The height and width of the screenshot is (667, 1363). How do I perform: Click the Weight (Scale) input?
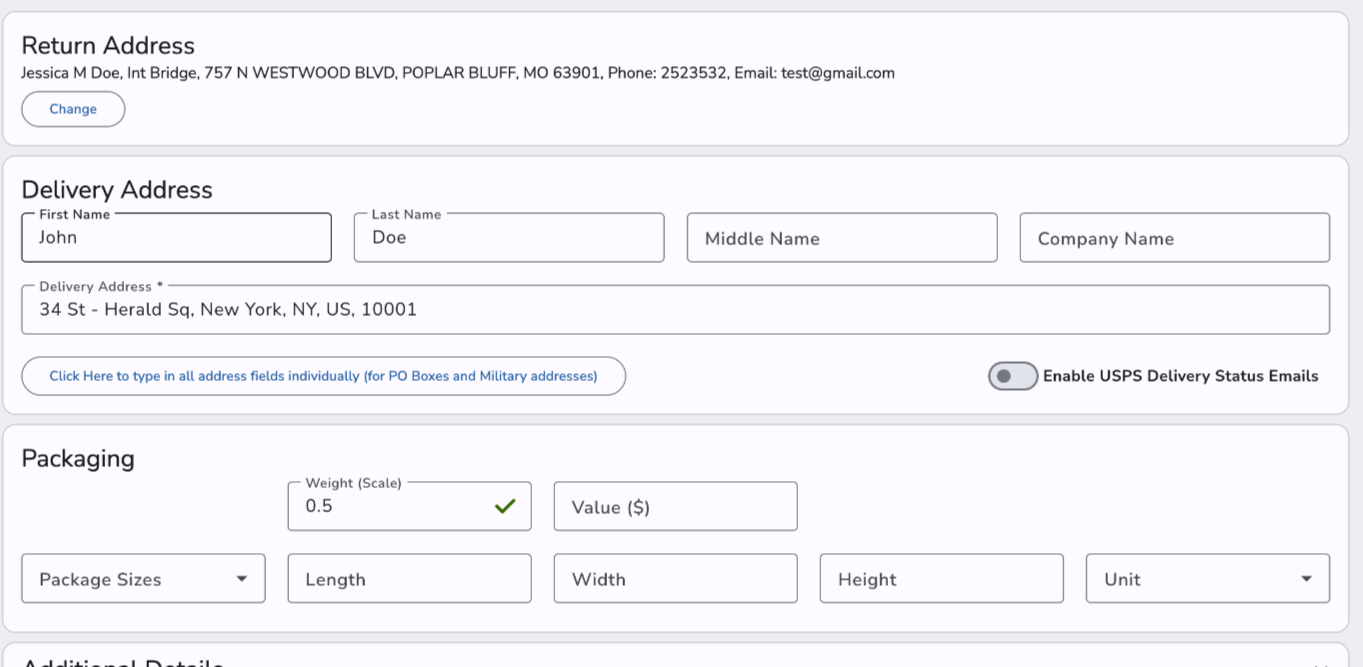coord(390,506)
